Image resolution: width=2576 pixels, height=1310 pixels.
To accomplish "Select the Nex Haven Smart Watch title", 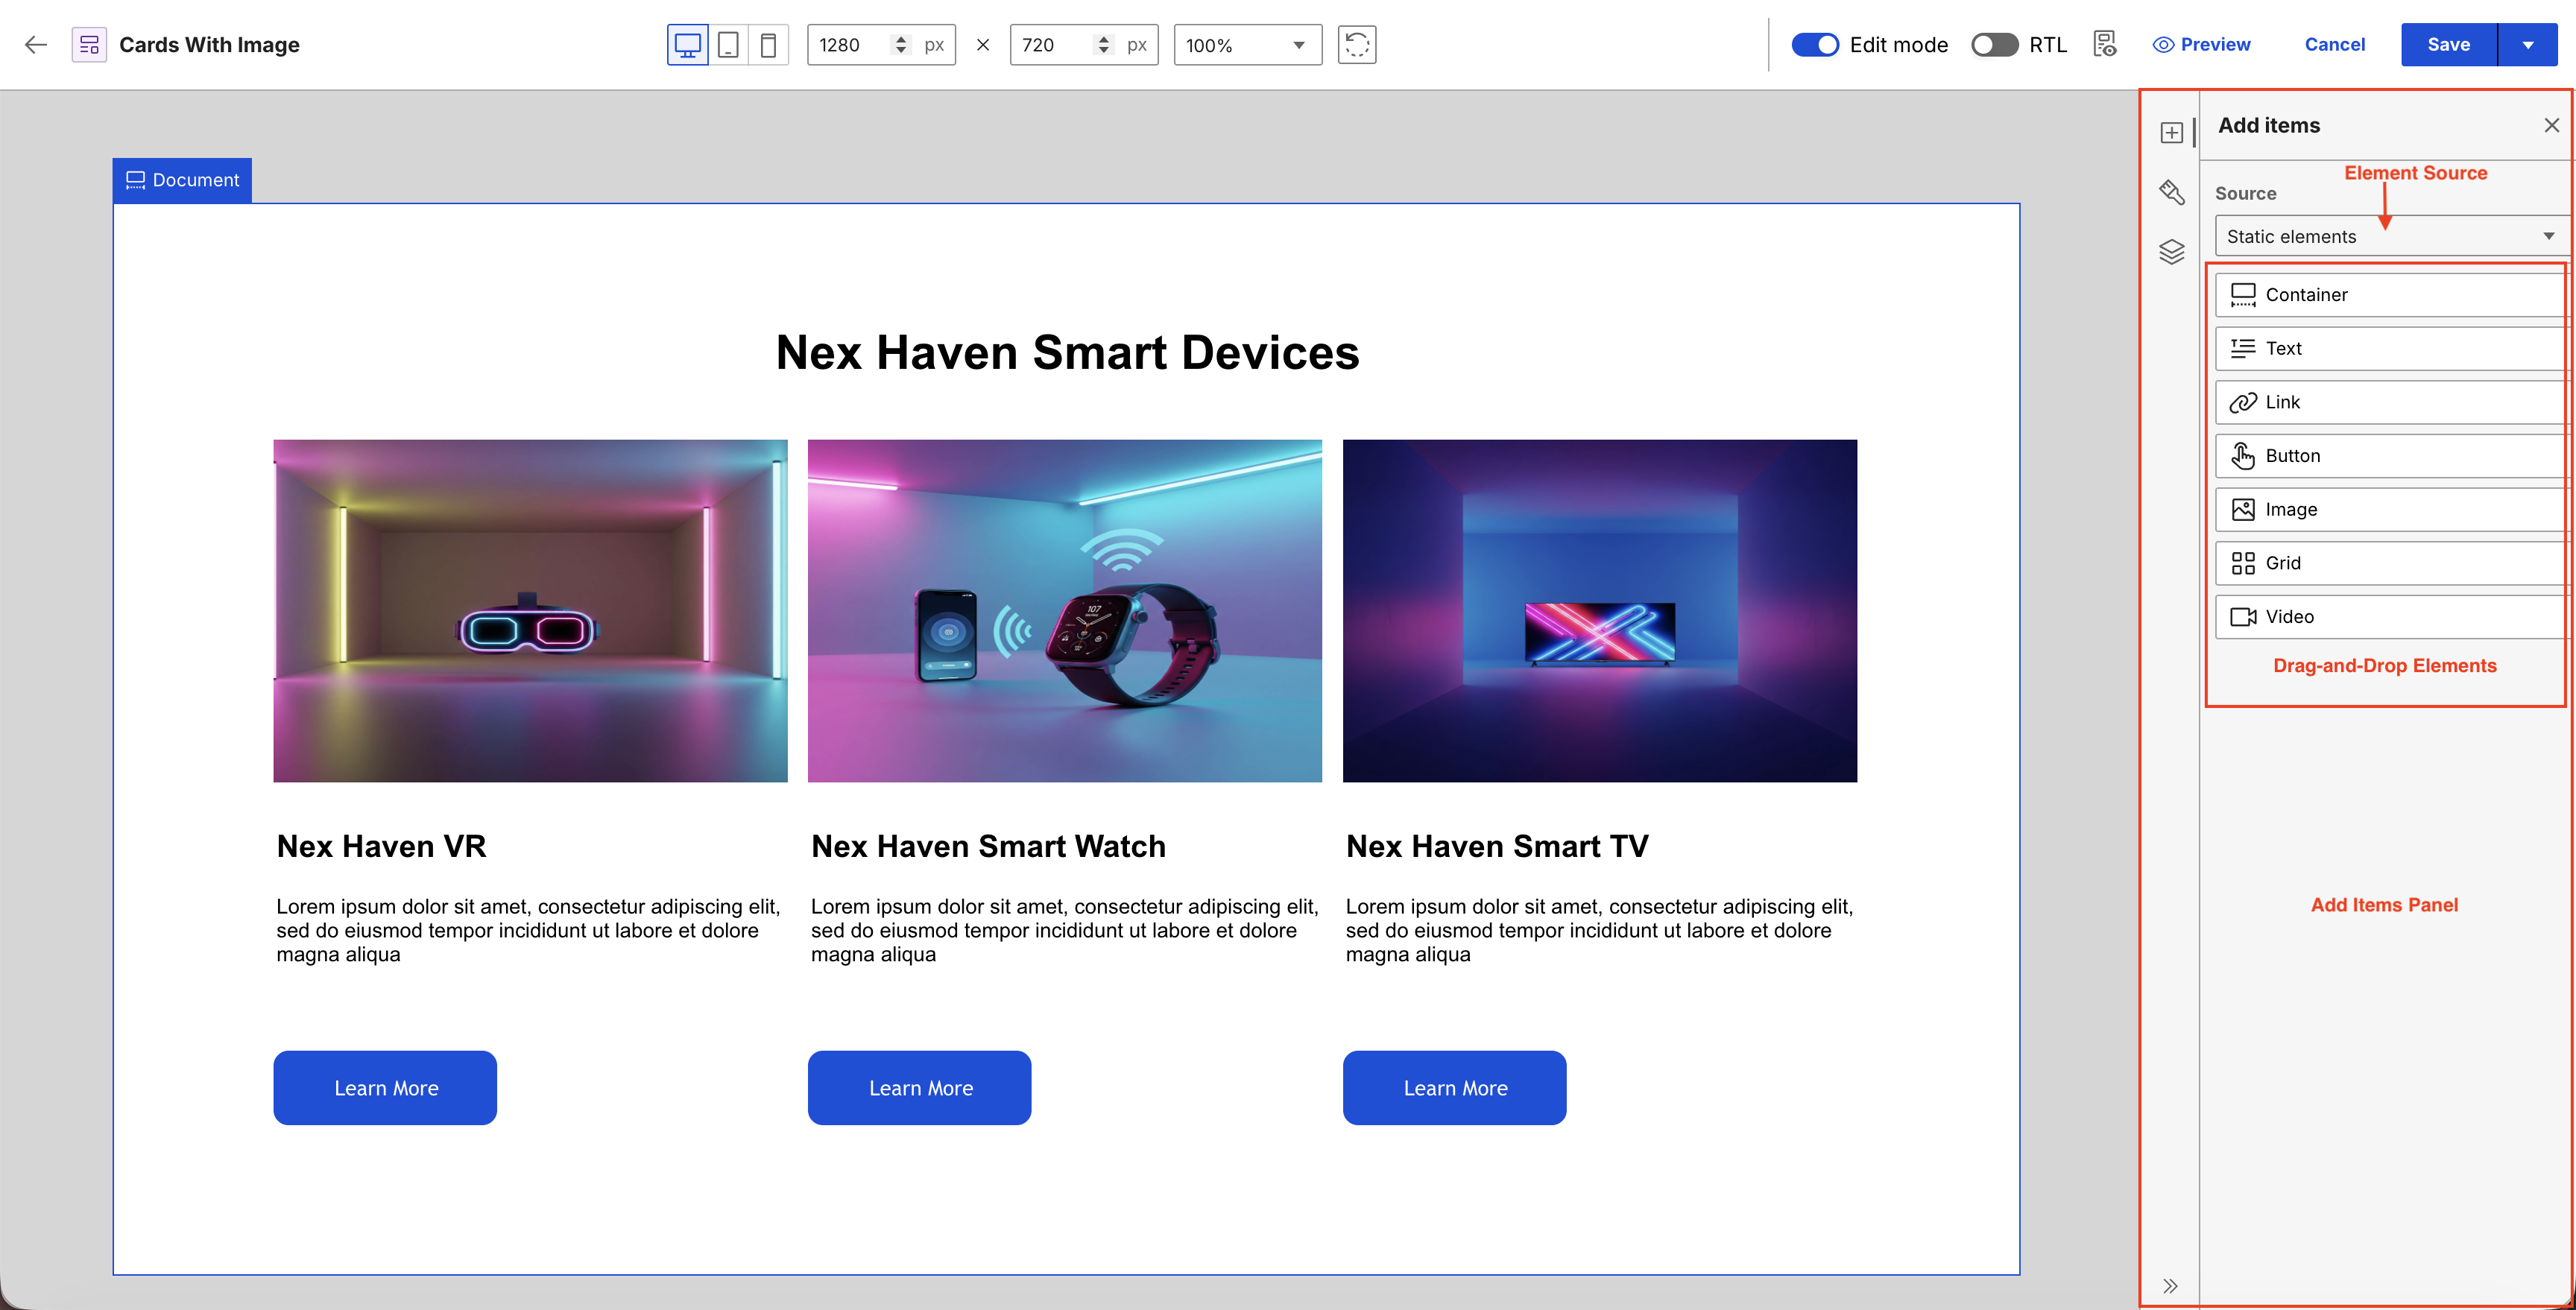I will (988, 846).
